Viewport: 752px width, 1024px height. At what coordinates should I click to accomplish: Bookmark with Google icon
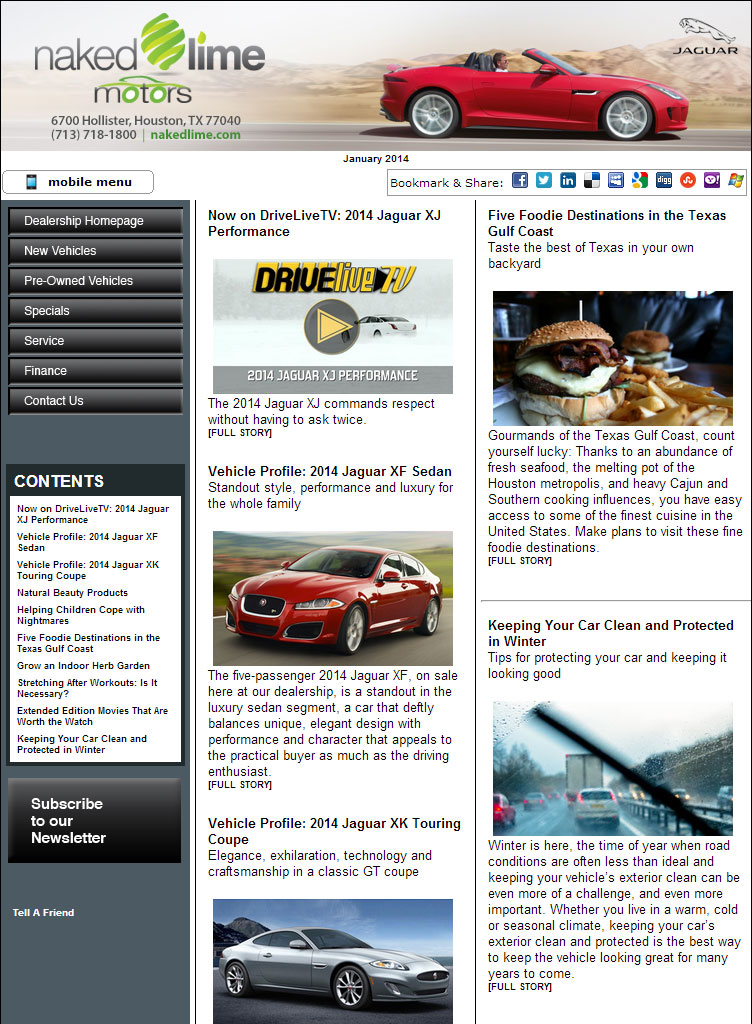(640, 180)
